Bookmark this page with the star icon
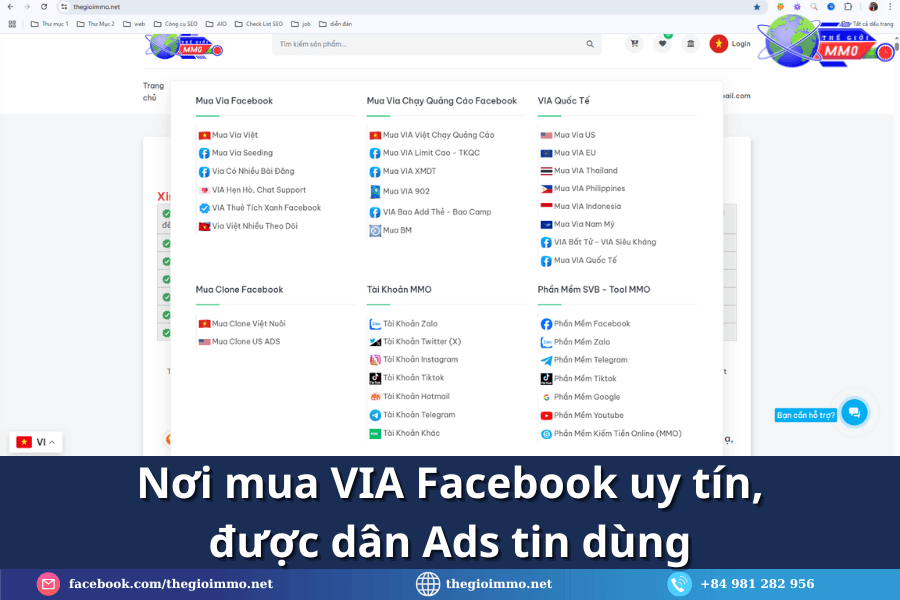 click(x=757, y=7)
